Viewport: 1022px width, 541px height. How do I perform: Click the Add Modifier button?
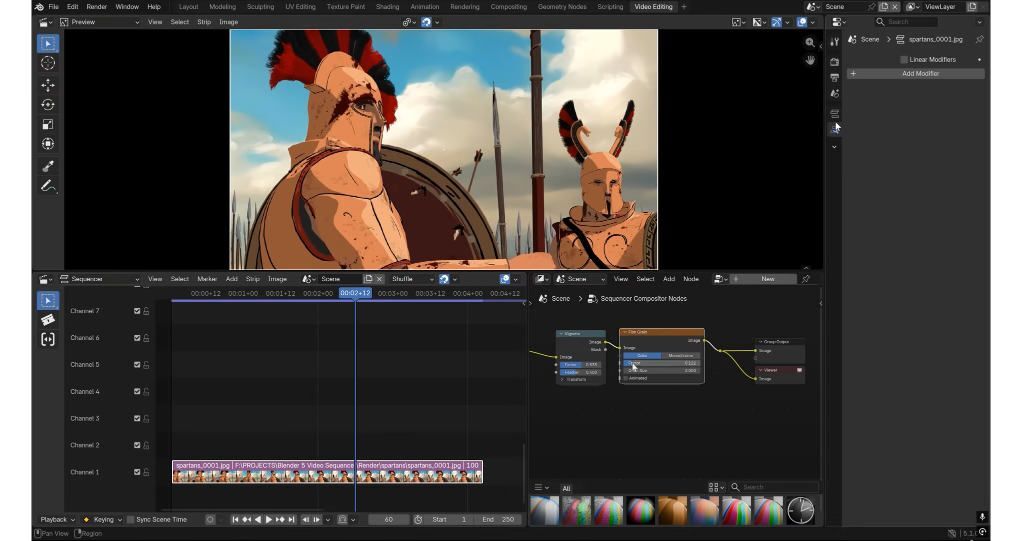(920, 74)
